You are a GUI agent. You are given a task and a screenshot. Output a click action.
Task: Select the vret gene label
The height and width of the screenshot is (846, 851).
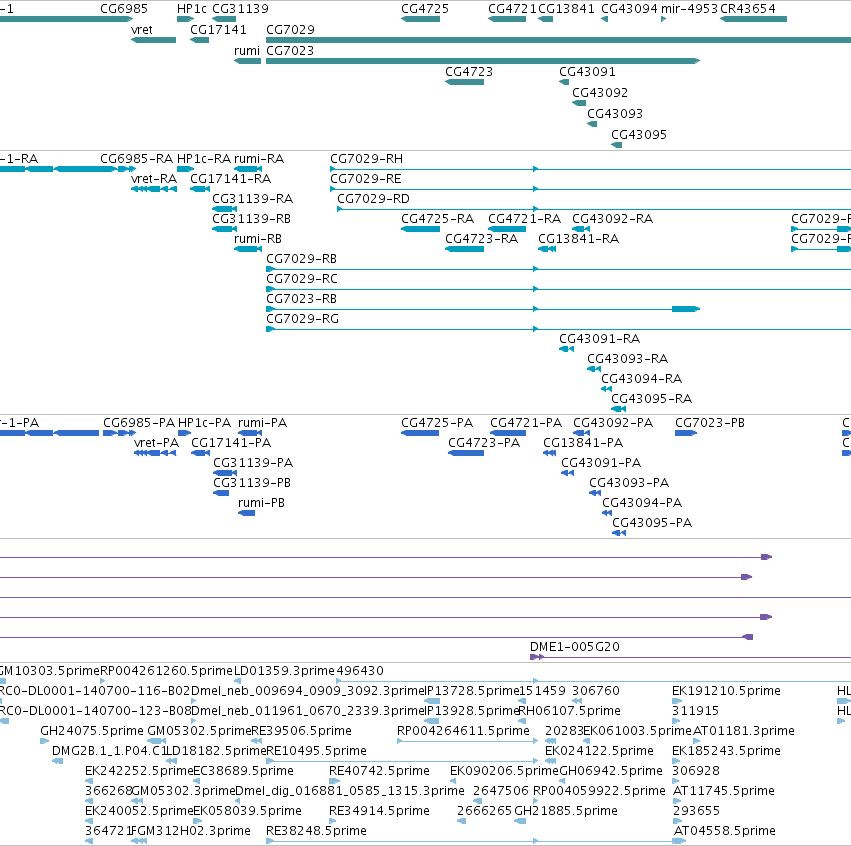[x=142, y=30]
